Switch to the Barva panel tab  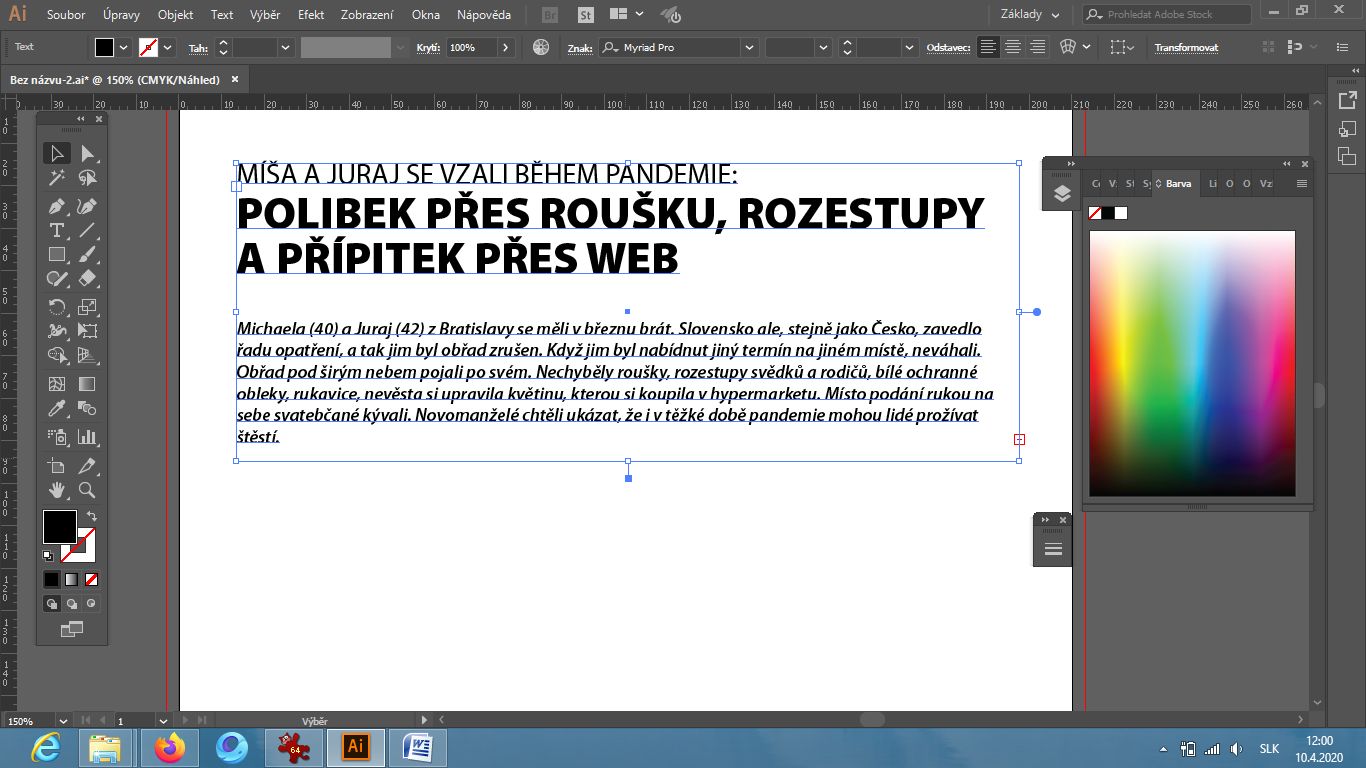coord(1178,184)
